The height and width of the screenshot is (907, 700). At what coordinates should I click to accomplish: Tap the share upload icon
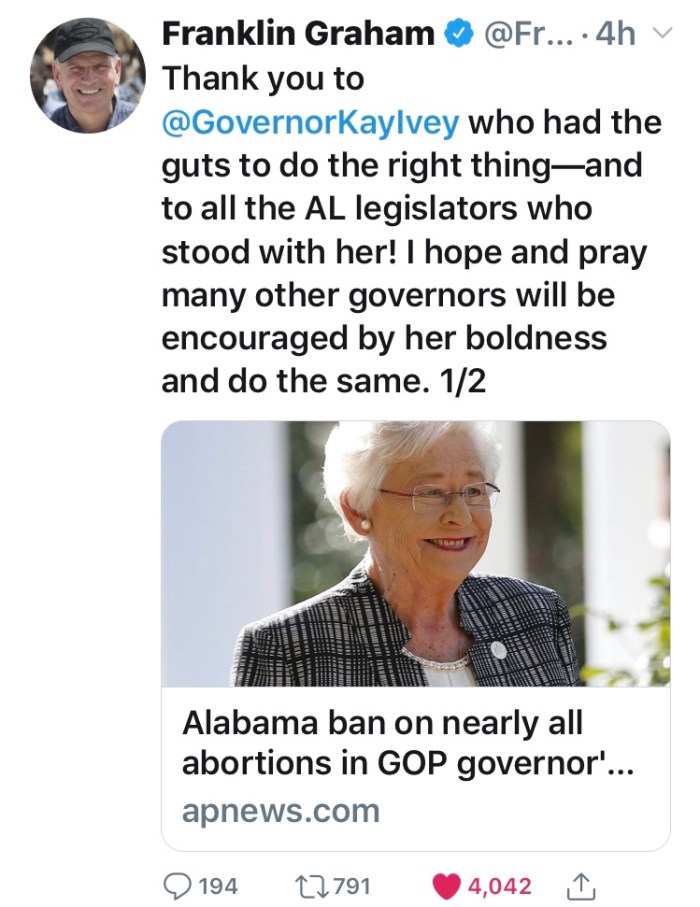tap(581, 885)
